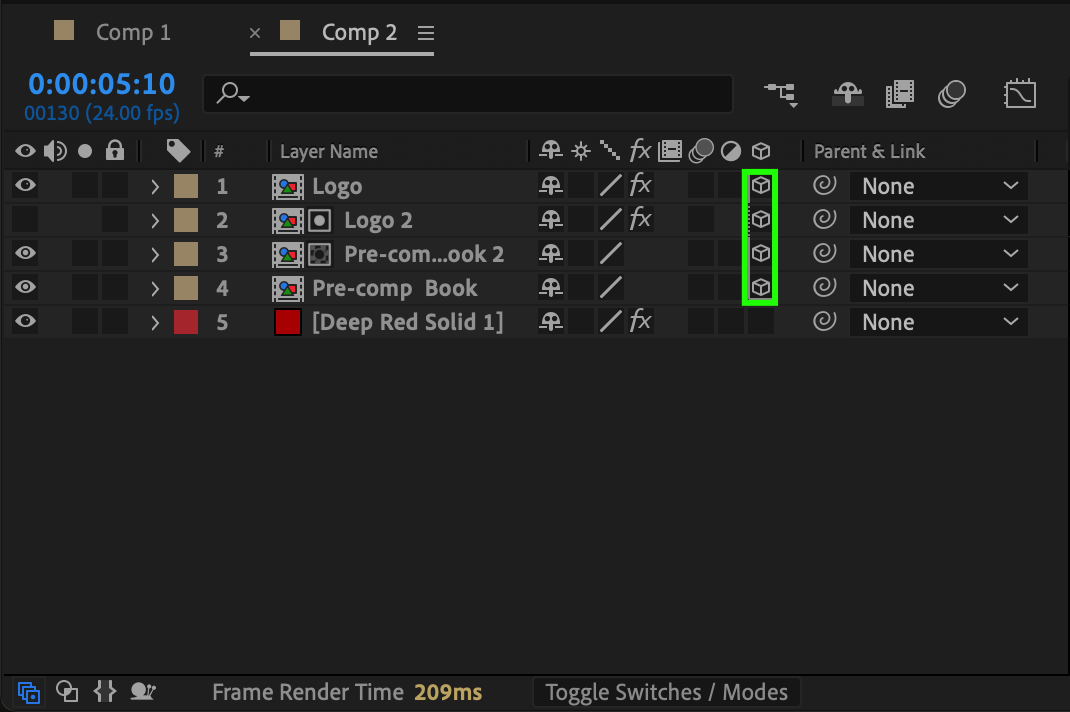1070x712 pixels.
Task: Show the Logo 2 layer
Action: click(x=26, y=220)
